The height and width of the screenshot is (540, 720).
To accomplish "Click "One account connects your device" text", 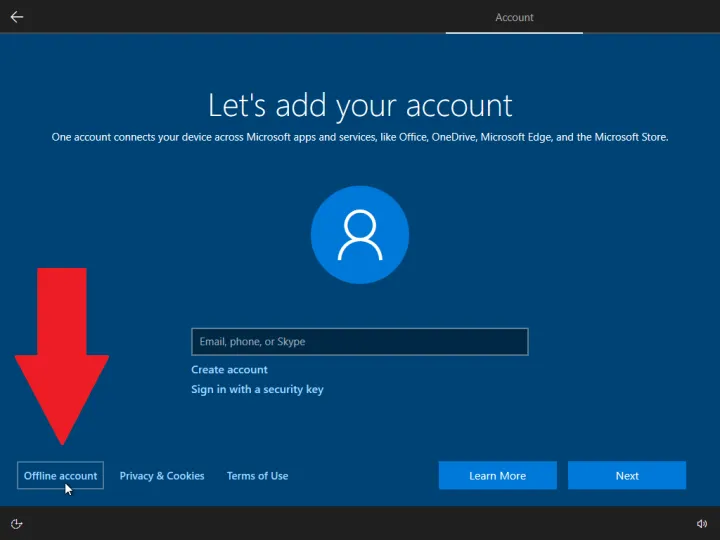I will click(x=120, y=137).
